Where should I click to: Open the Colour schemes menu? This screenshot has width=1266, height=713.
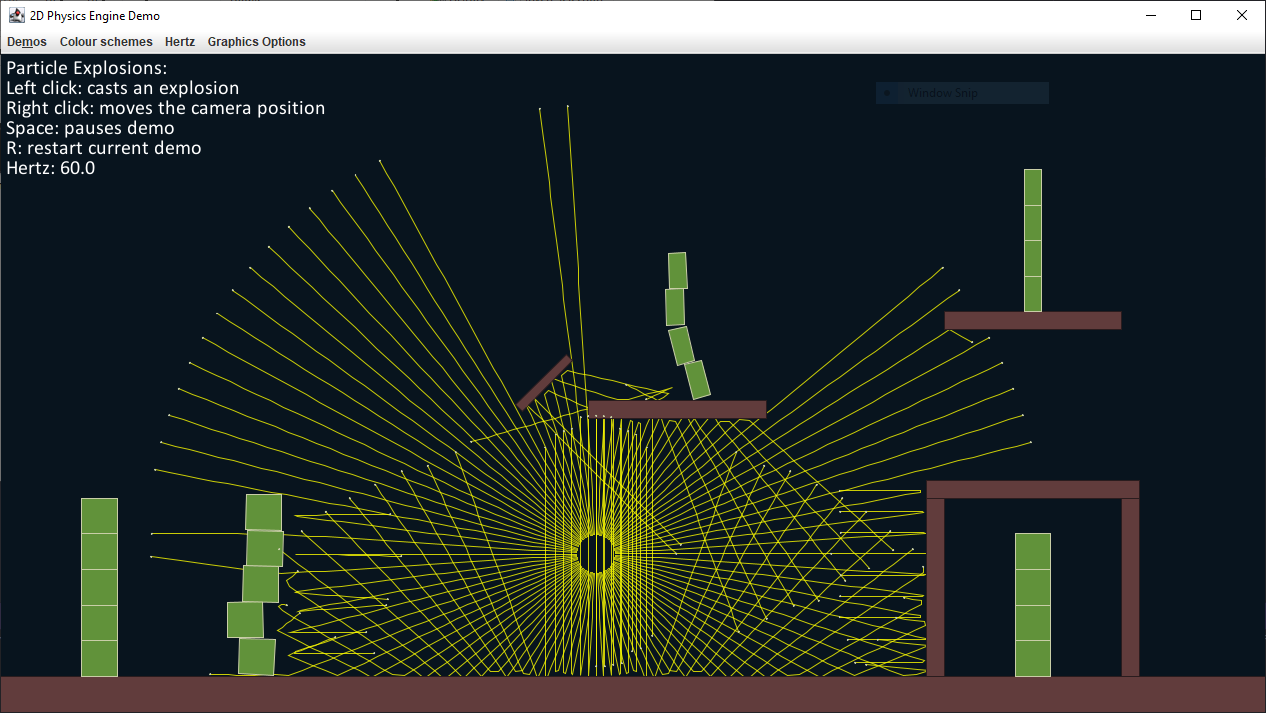106,42
